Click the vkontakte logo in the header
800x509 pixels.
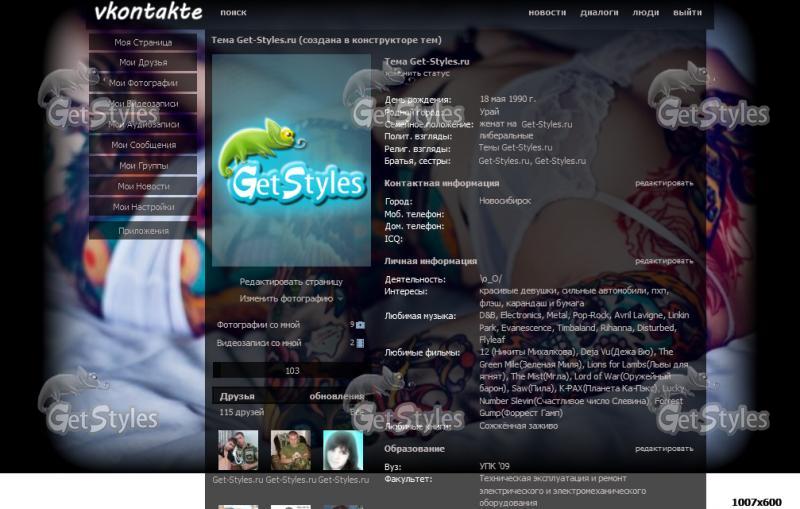pyautogui.click(x=147, y=12)
